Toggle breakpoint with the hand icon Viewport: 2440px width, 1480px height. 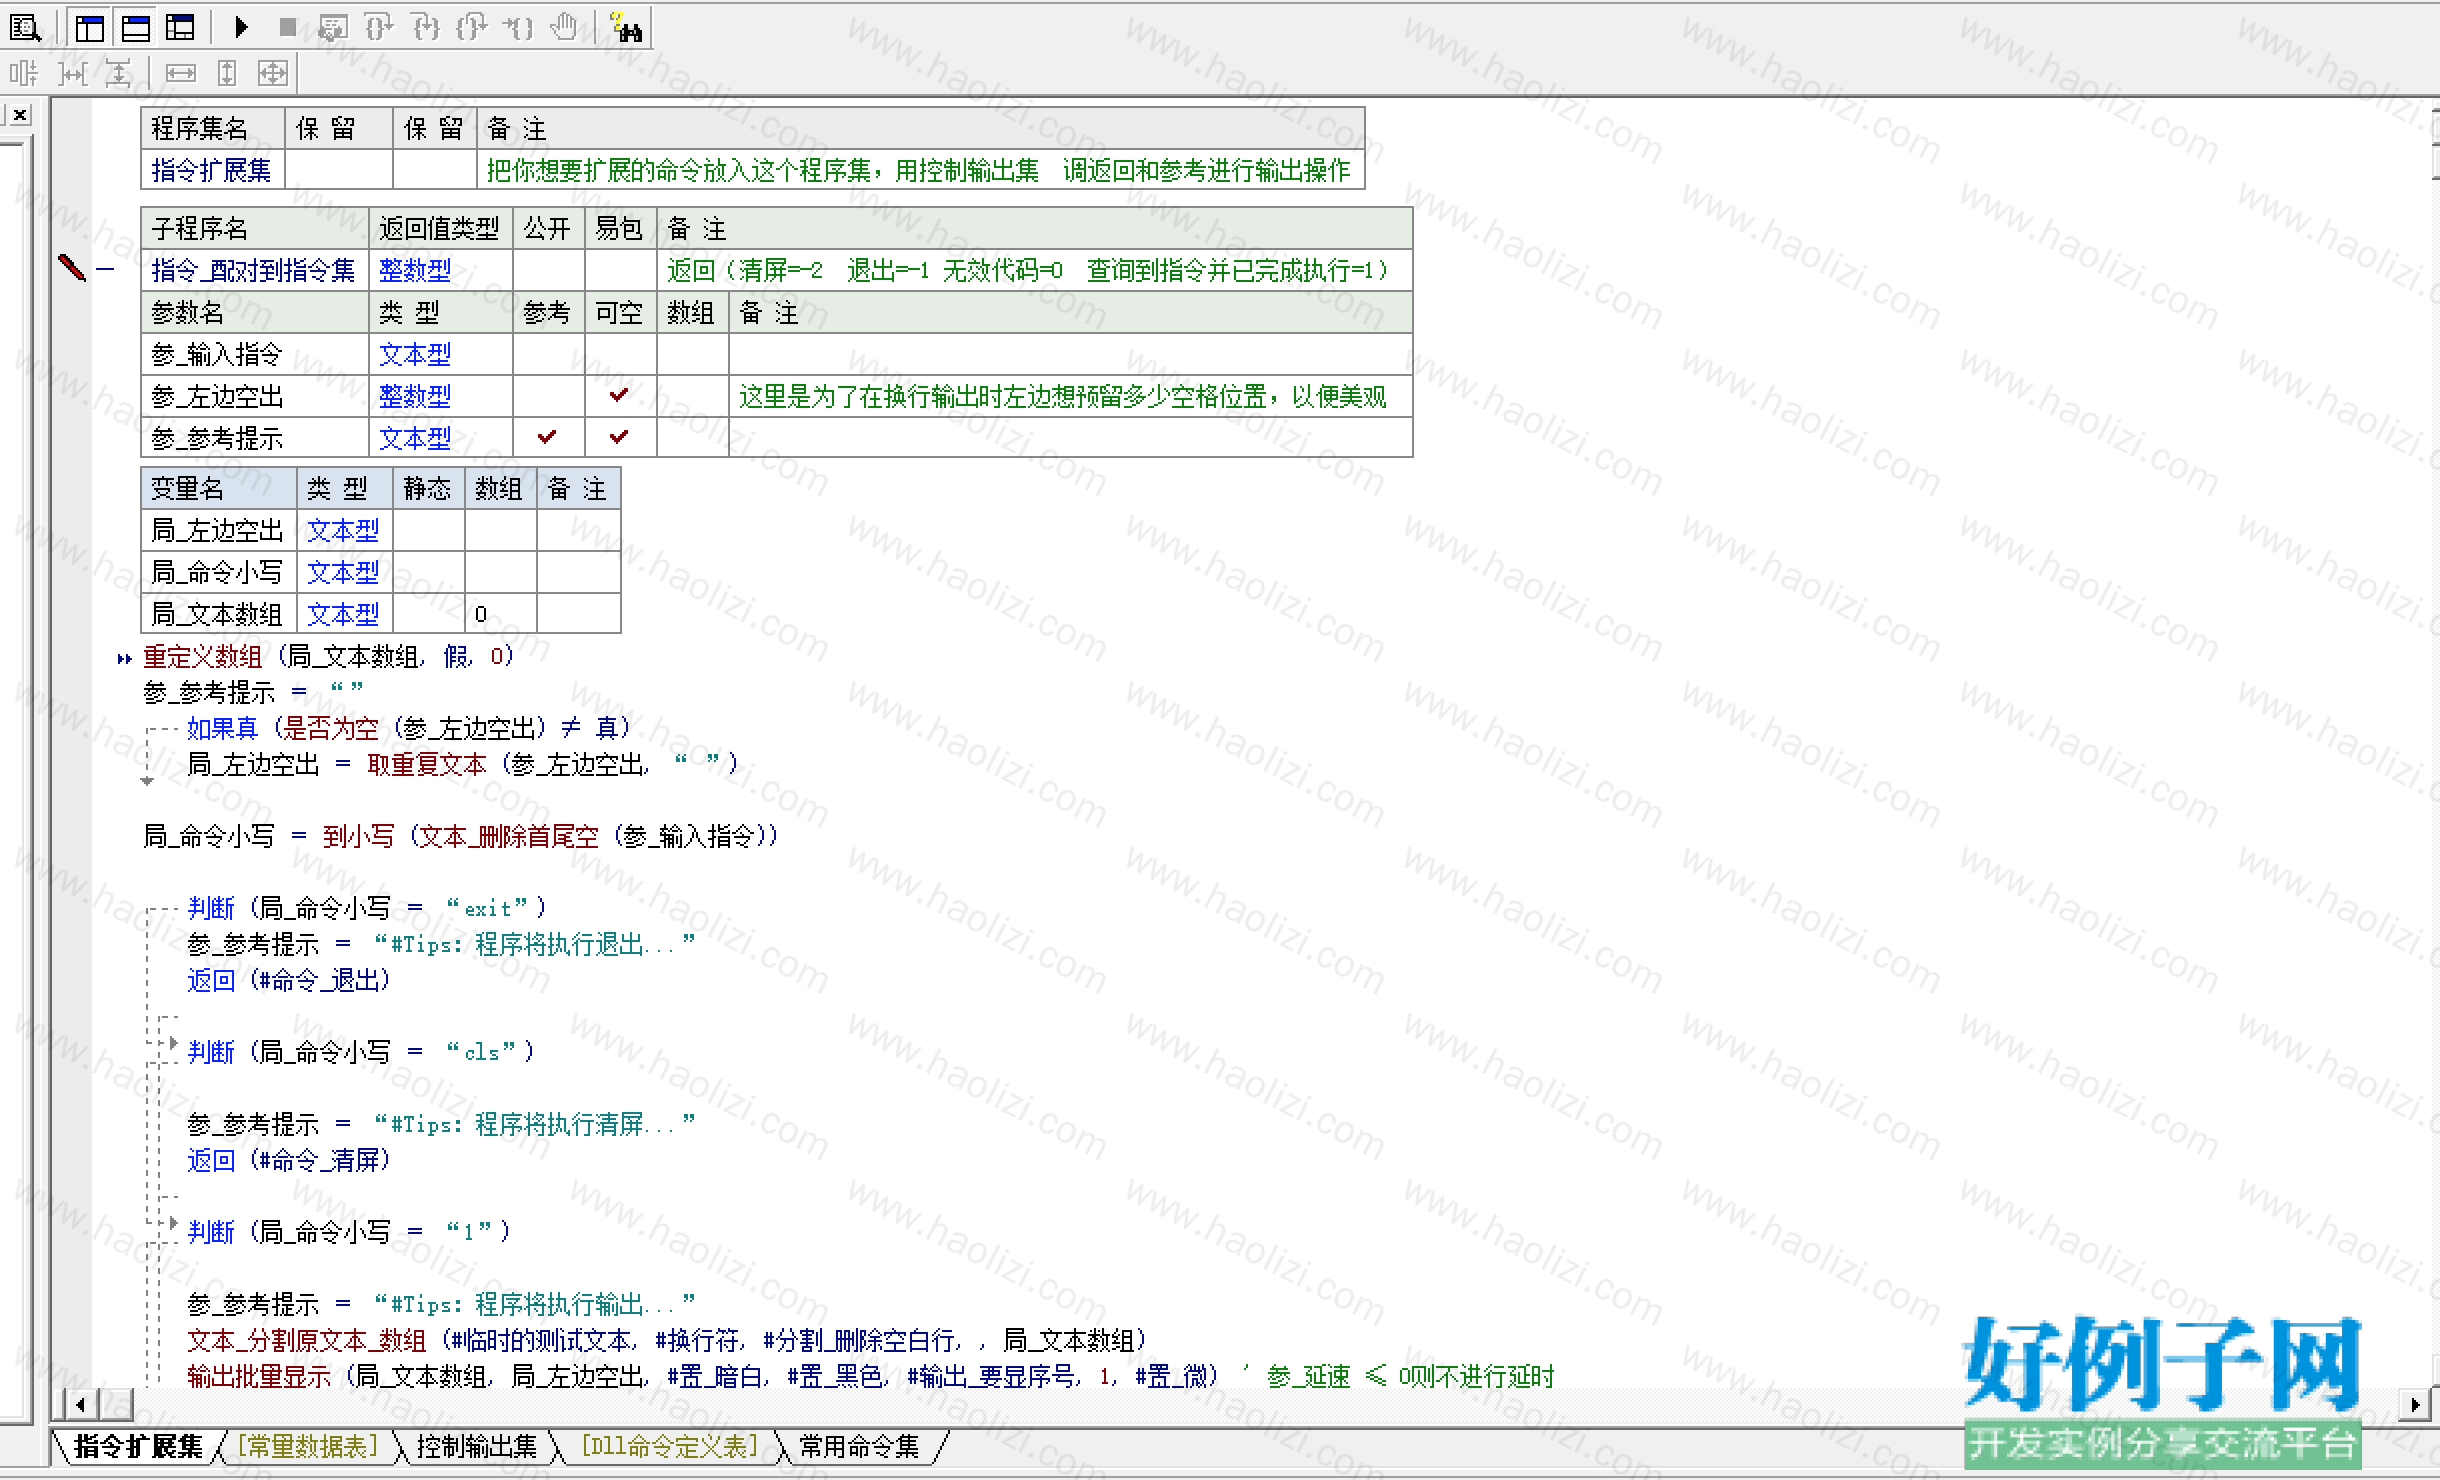point(565,28)
